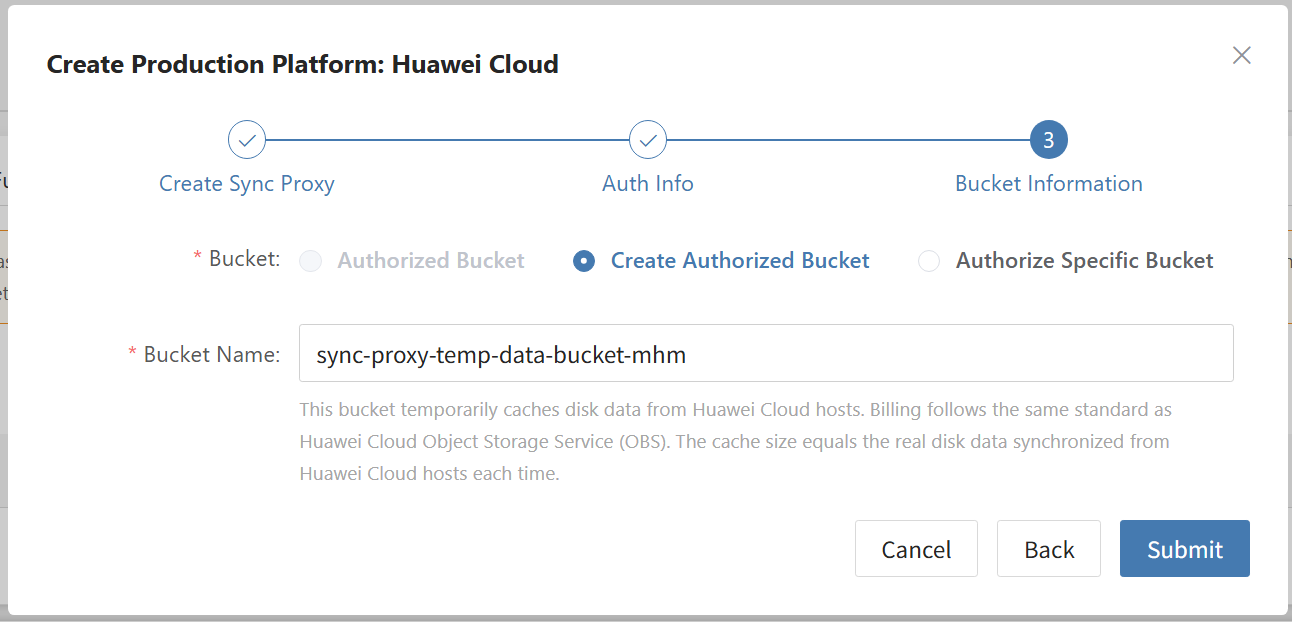Click the Auth Info checkmark circle

tap(648, 140)
